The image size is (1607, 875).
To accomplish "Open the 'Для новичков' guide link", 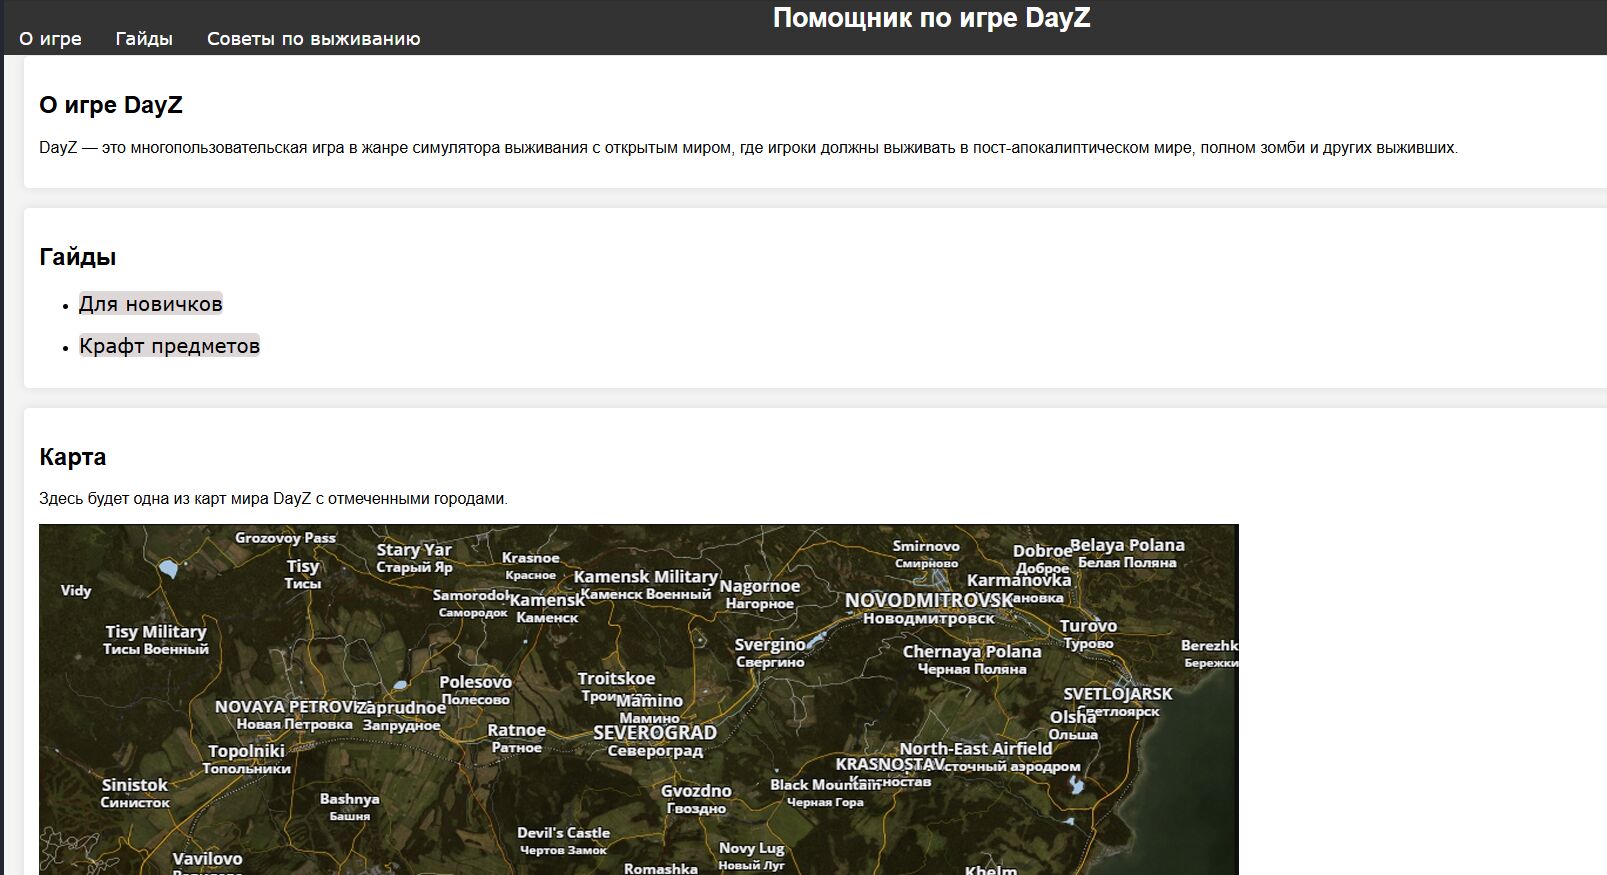I will tap(151, 304).
